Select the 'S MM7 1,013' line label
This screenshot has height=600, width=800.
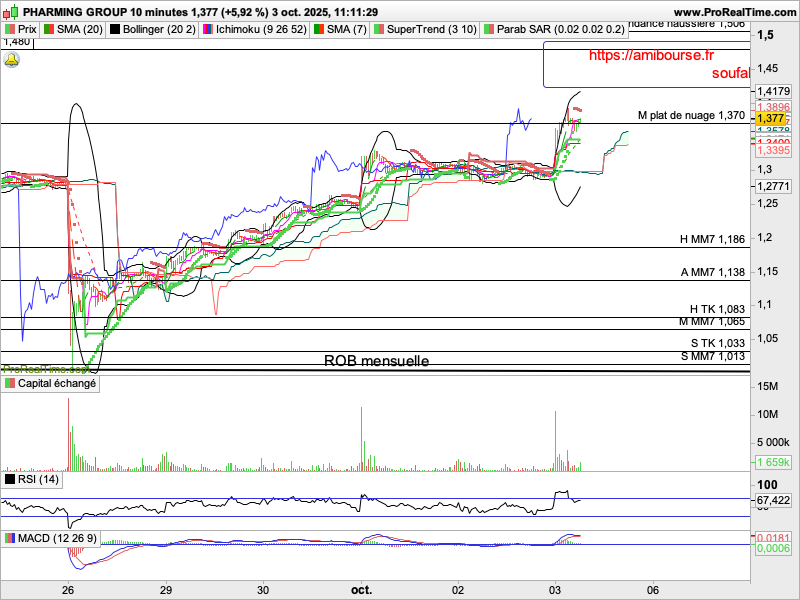pyautogui.click(x=713, y=357)
